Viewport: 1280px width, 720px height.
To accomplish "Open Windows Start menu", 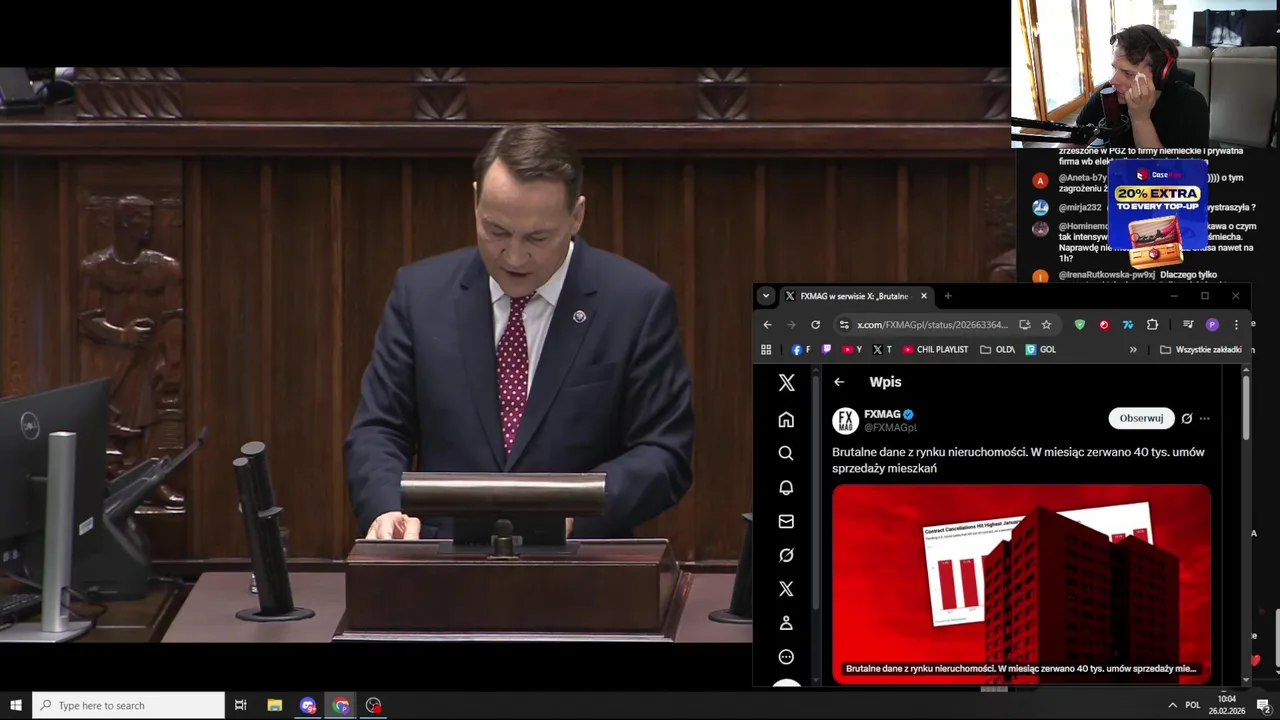I will click(15, 705).
